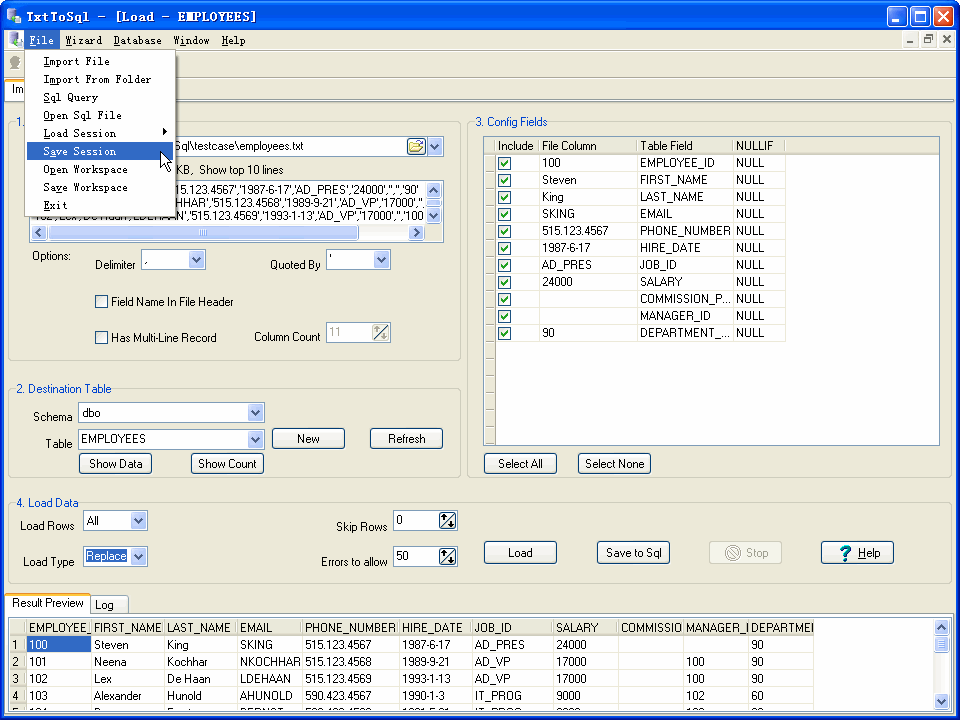This screenshot has height=720, width=960.
Task: Click the Load button
Action: click(520, 553)
